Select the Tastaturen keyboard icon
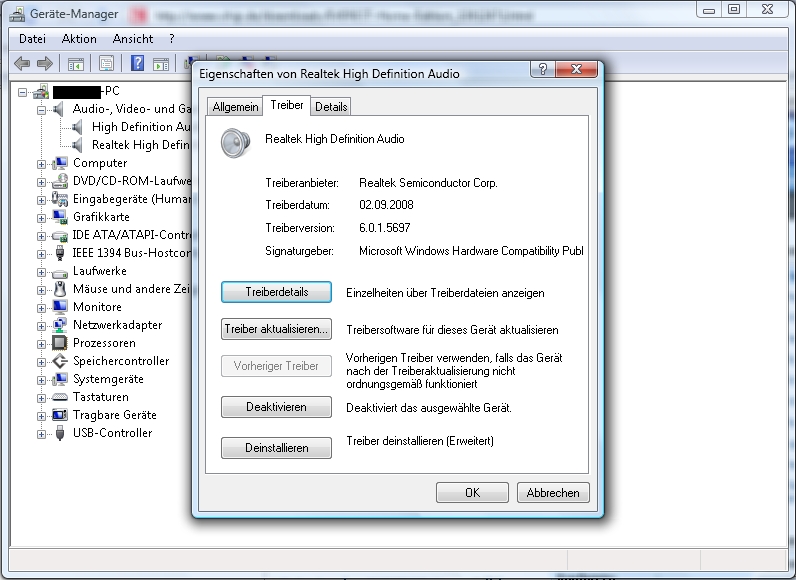The image size is (796, 580). point(60,397)
